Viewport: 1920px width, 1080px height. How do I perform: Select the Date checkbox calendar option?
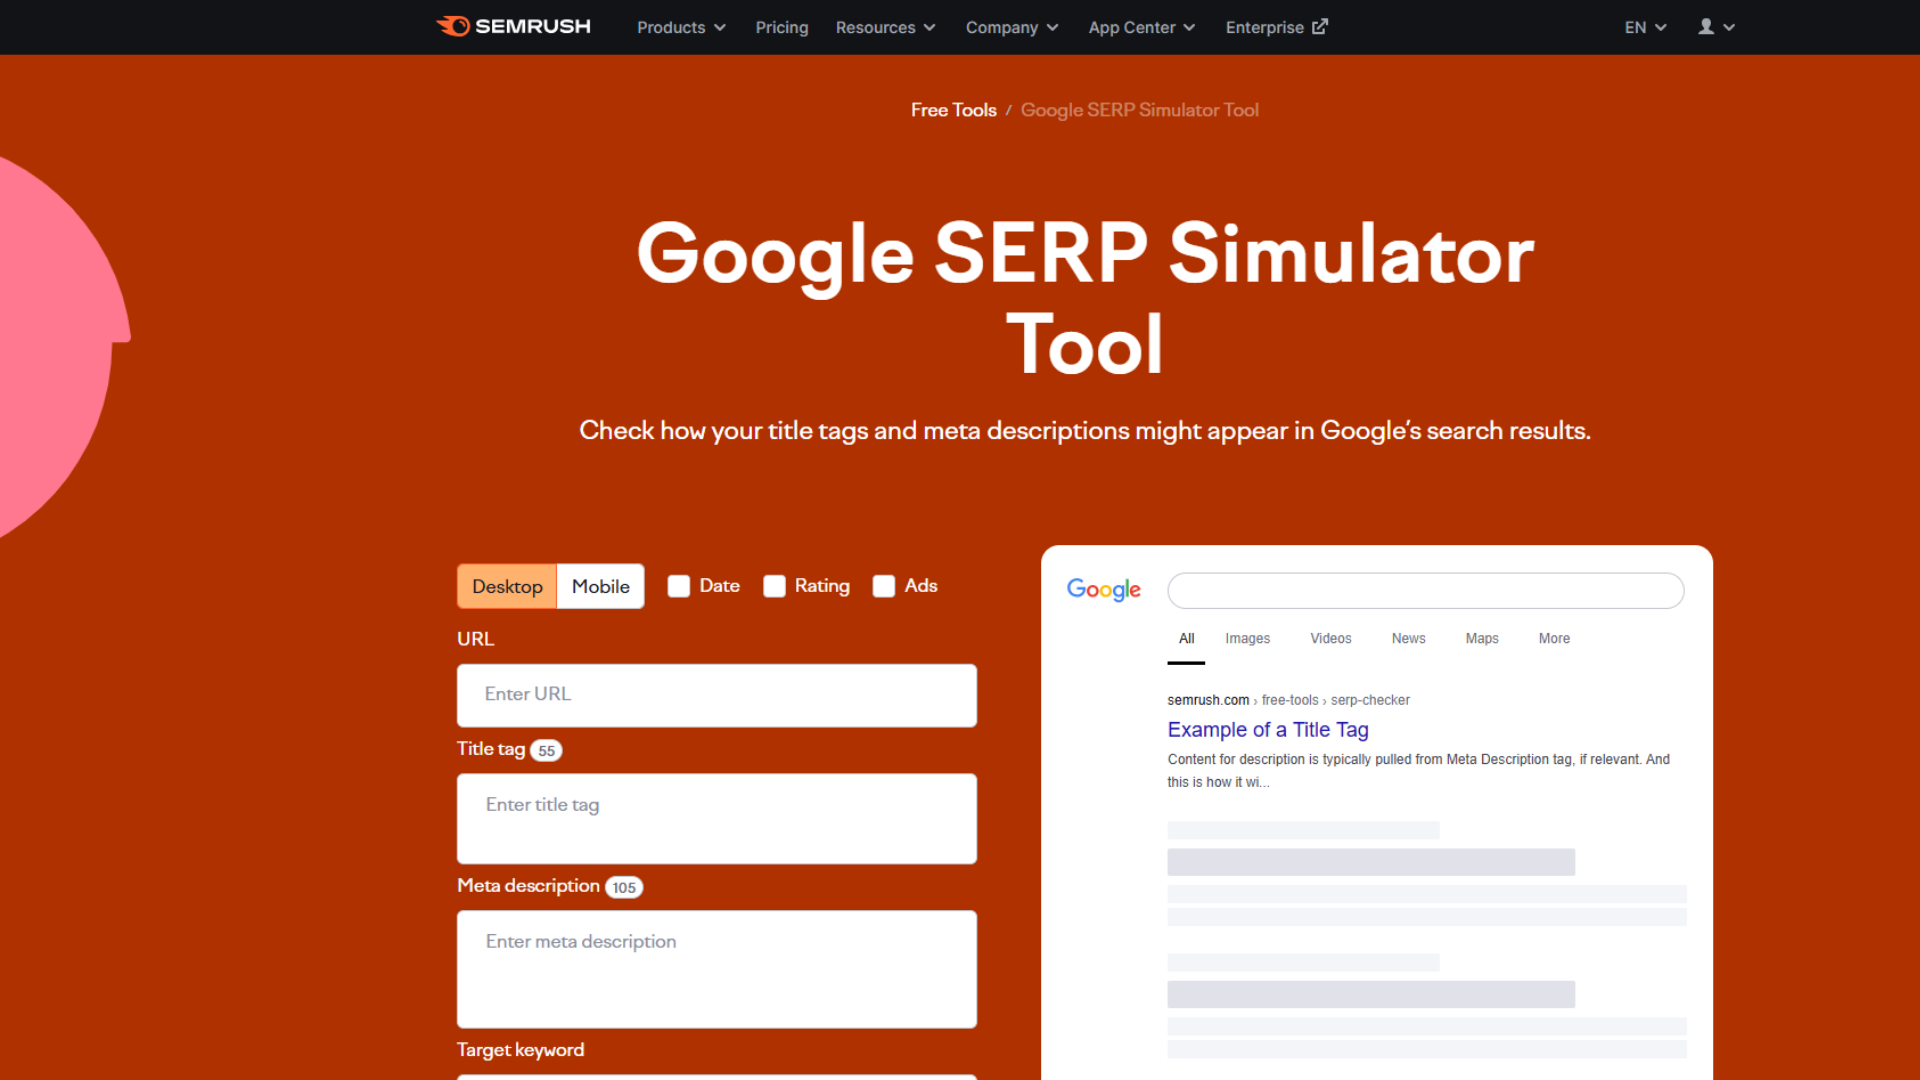pyautogui.click(x=679, y=586)
